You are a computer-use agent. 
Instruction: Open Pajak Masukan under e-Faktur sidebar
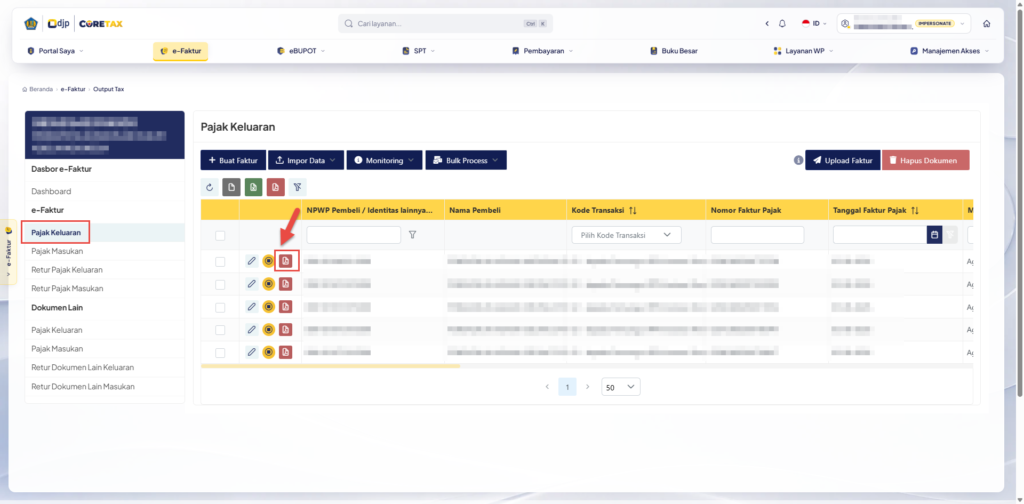[57, 251]
